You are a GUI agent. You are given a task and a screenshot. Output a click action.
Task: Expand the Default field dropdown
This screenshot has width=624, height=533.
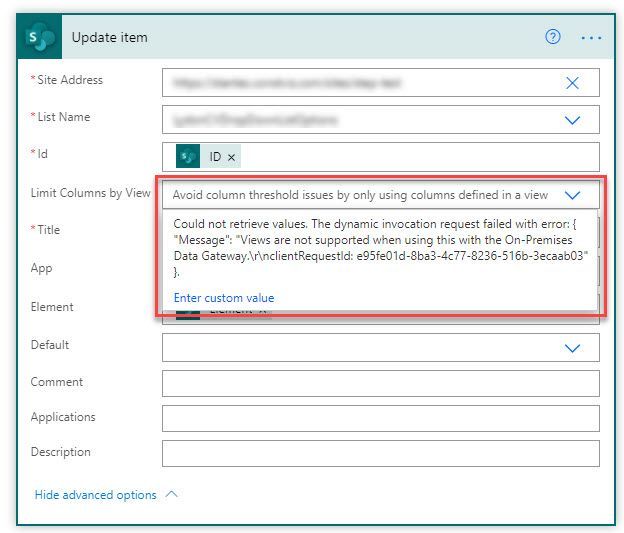pyautogui.click(x=572, y=348)
